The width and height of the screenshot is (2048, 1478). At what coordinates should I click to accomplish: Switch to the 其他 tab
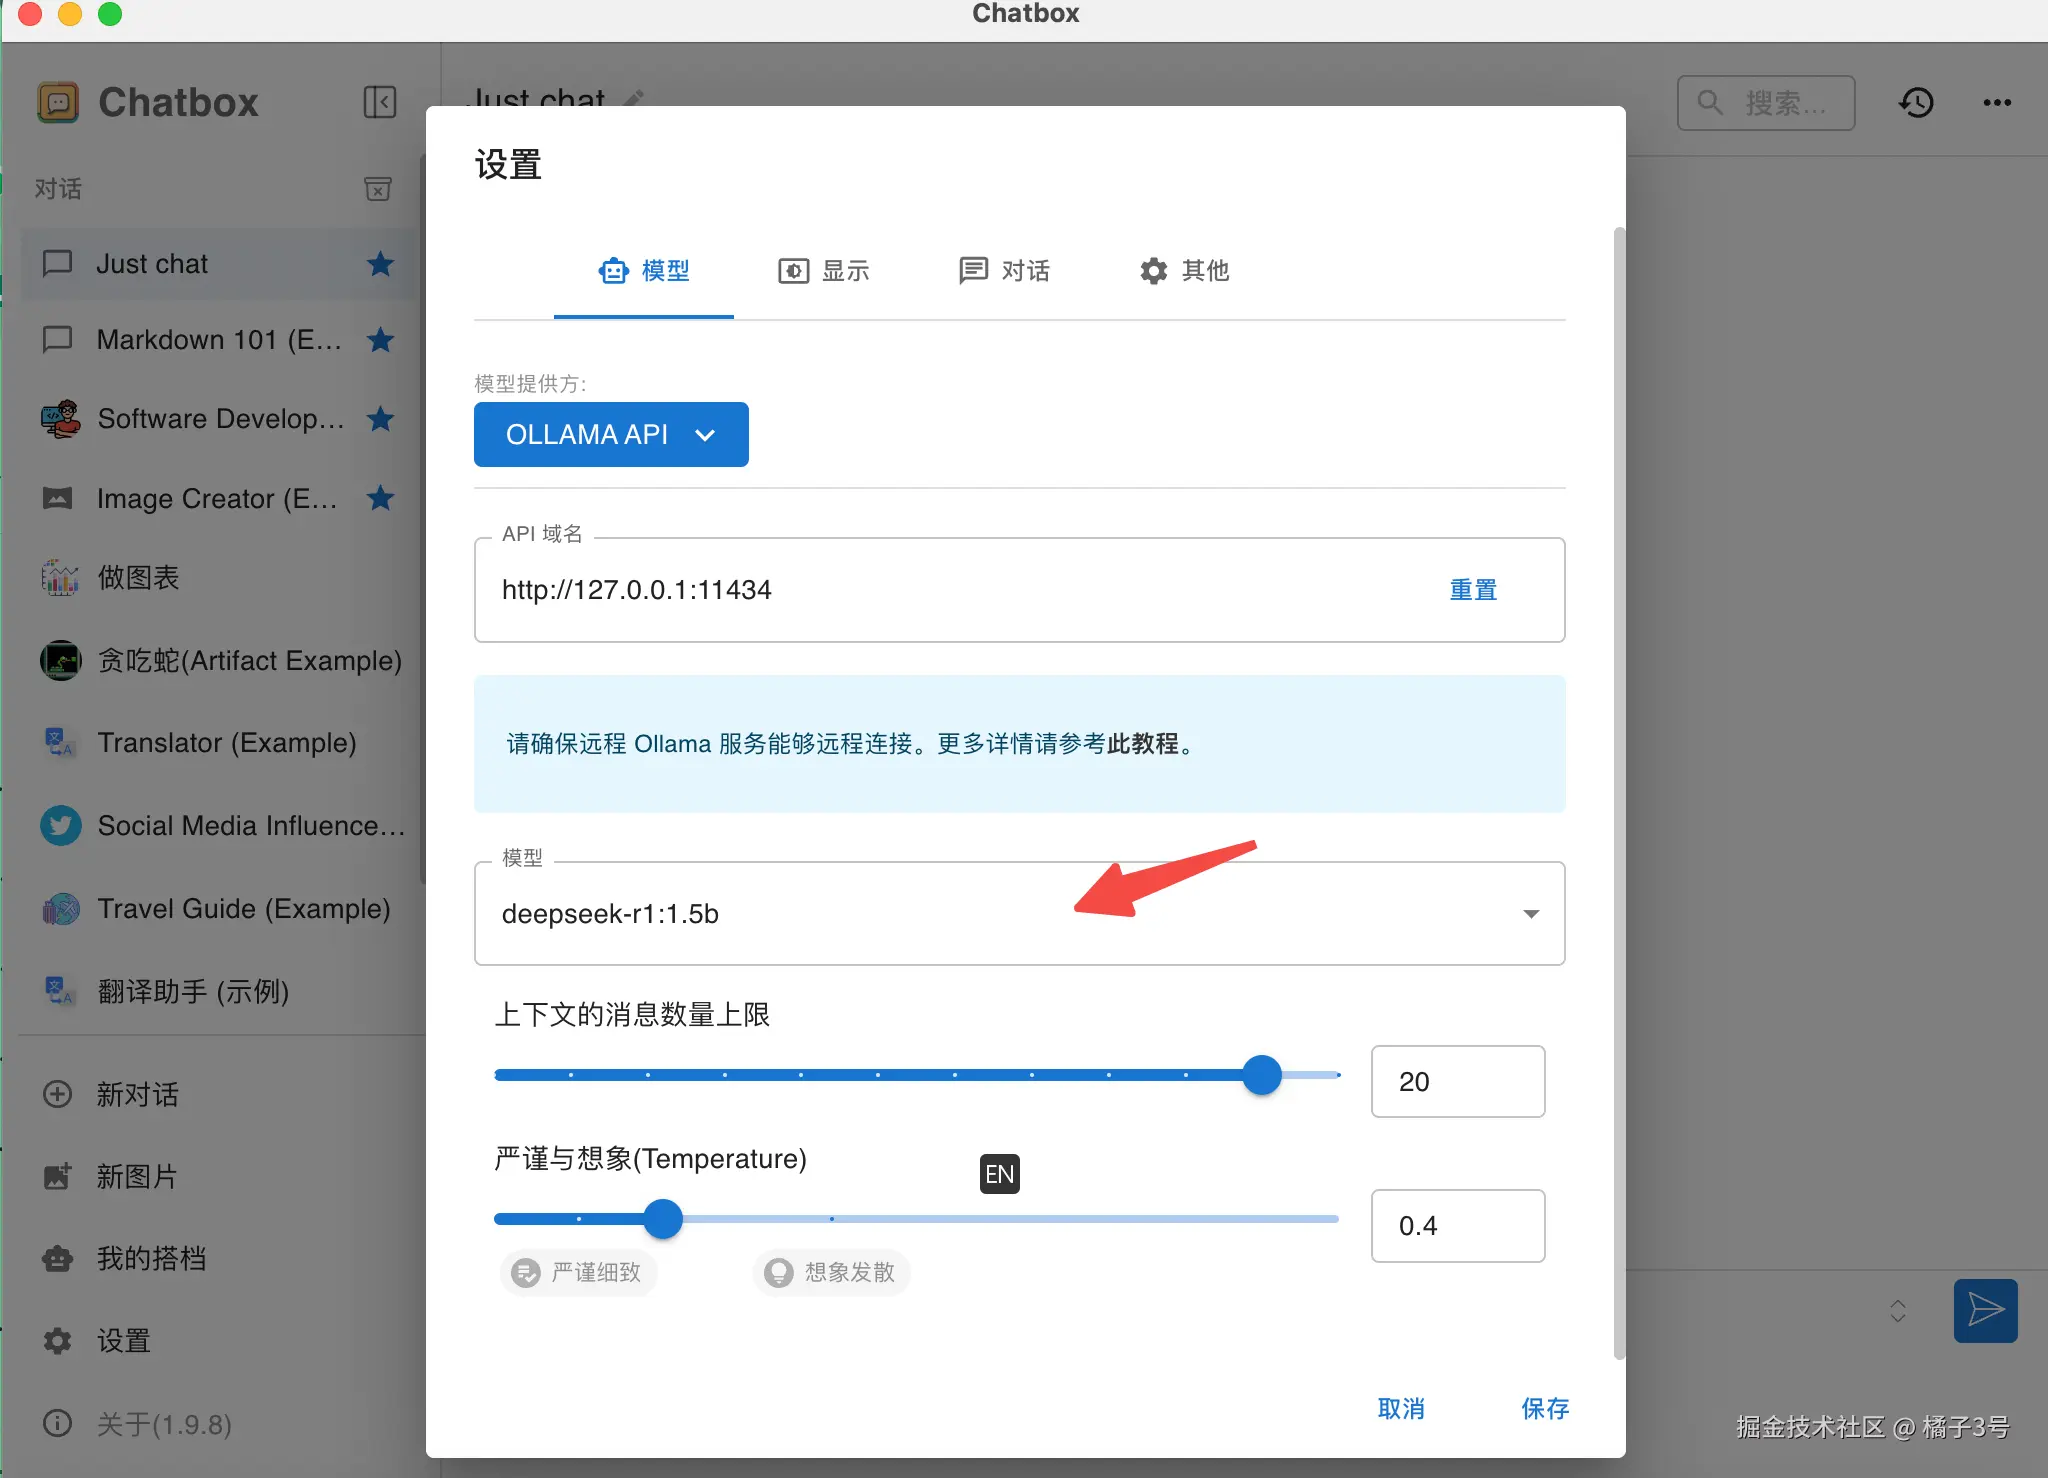(x=1184, y=271)
